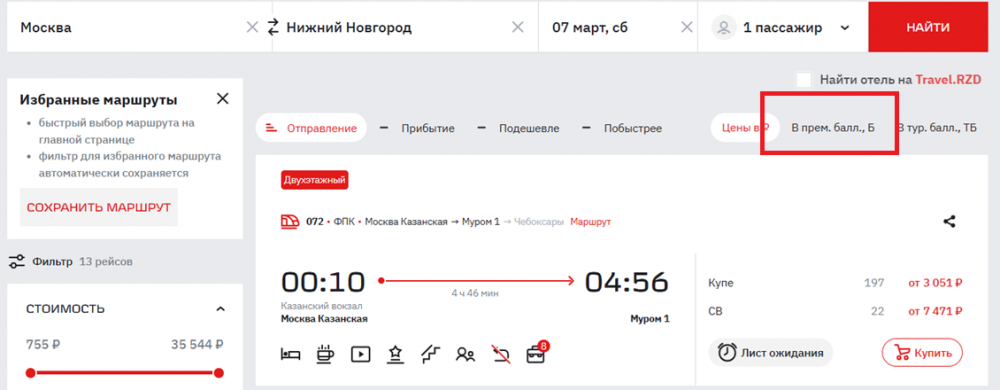Click the passenger avatar icon
The image size is (1000, 390).
point(724,27)
